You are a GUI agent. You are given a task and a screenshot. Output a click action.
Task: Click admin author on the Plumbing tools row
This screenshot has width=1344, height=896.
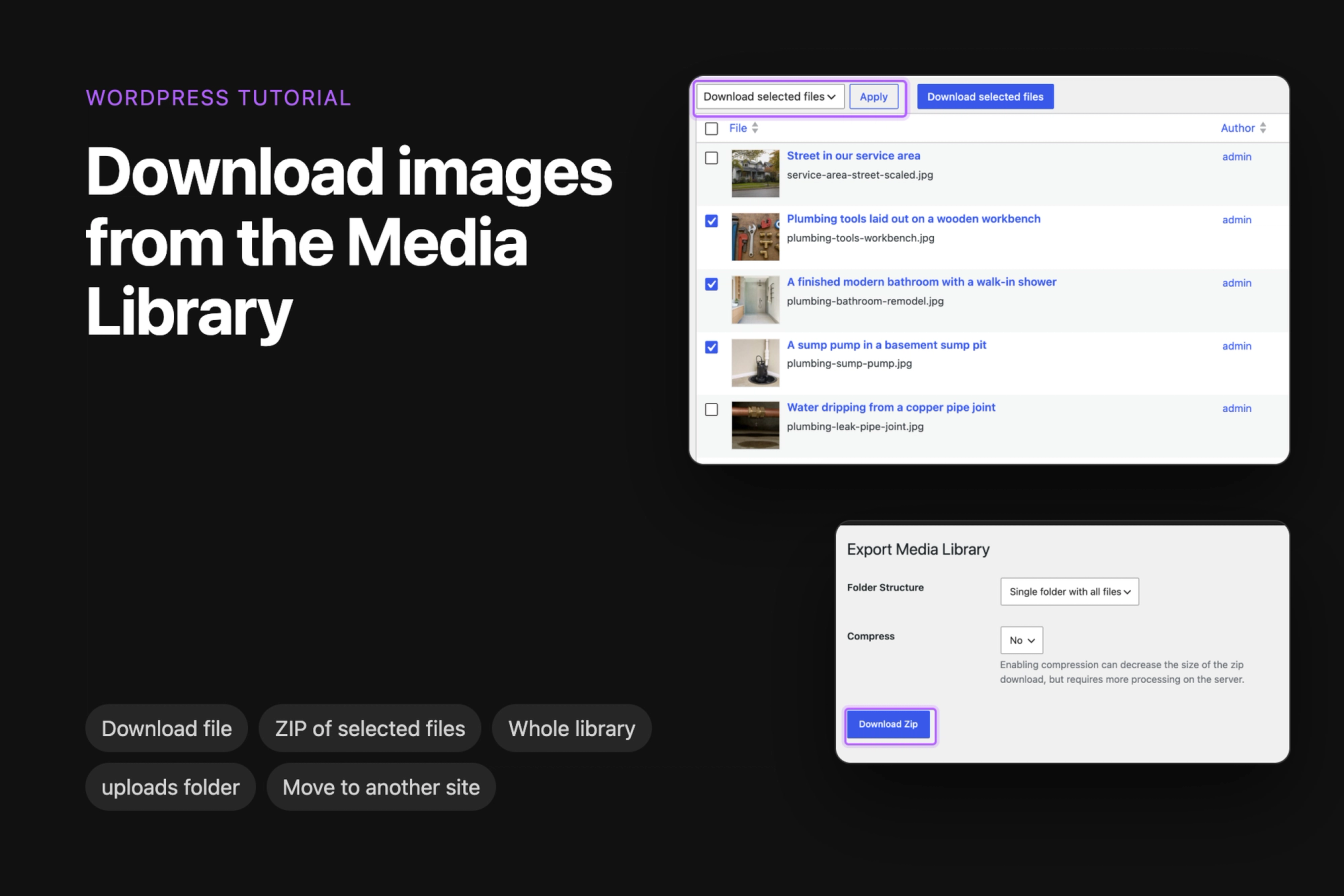(1237, 220)
